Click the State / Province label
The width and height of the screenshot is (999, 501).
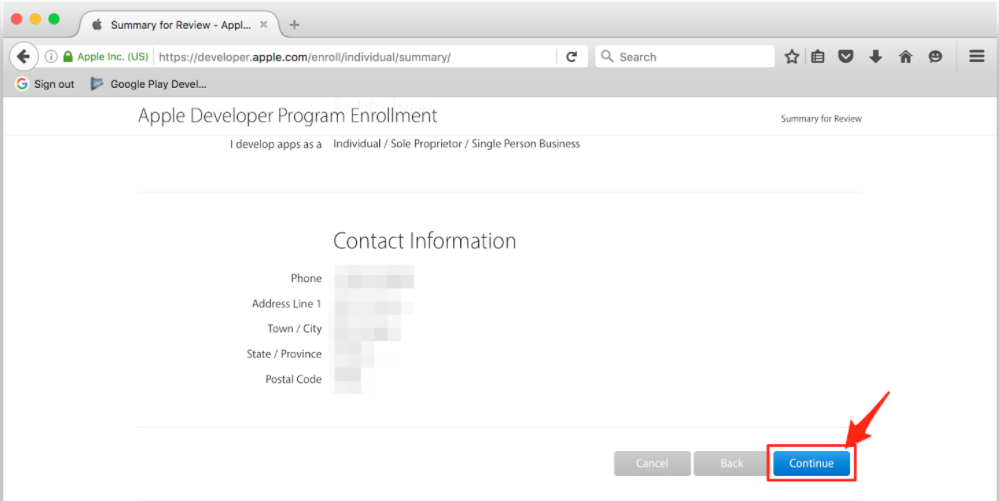[x=284, y=354]
